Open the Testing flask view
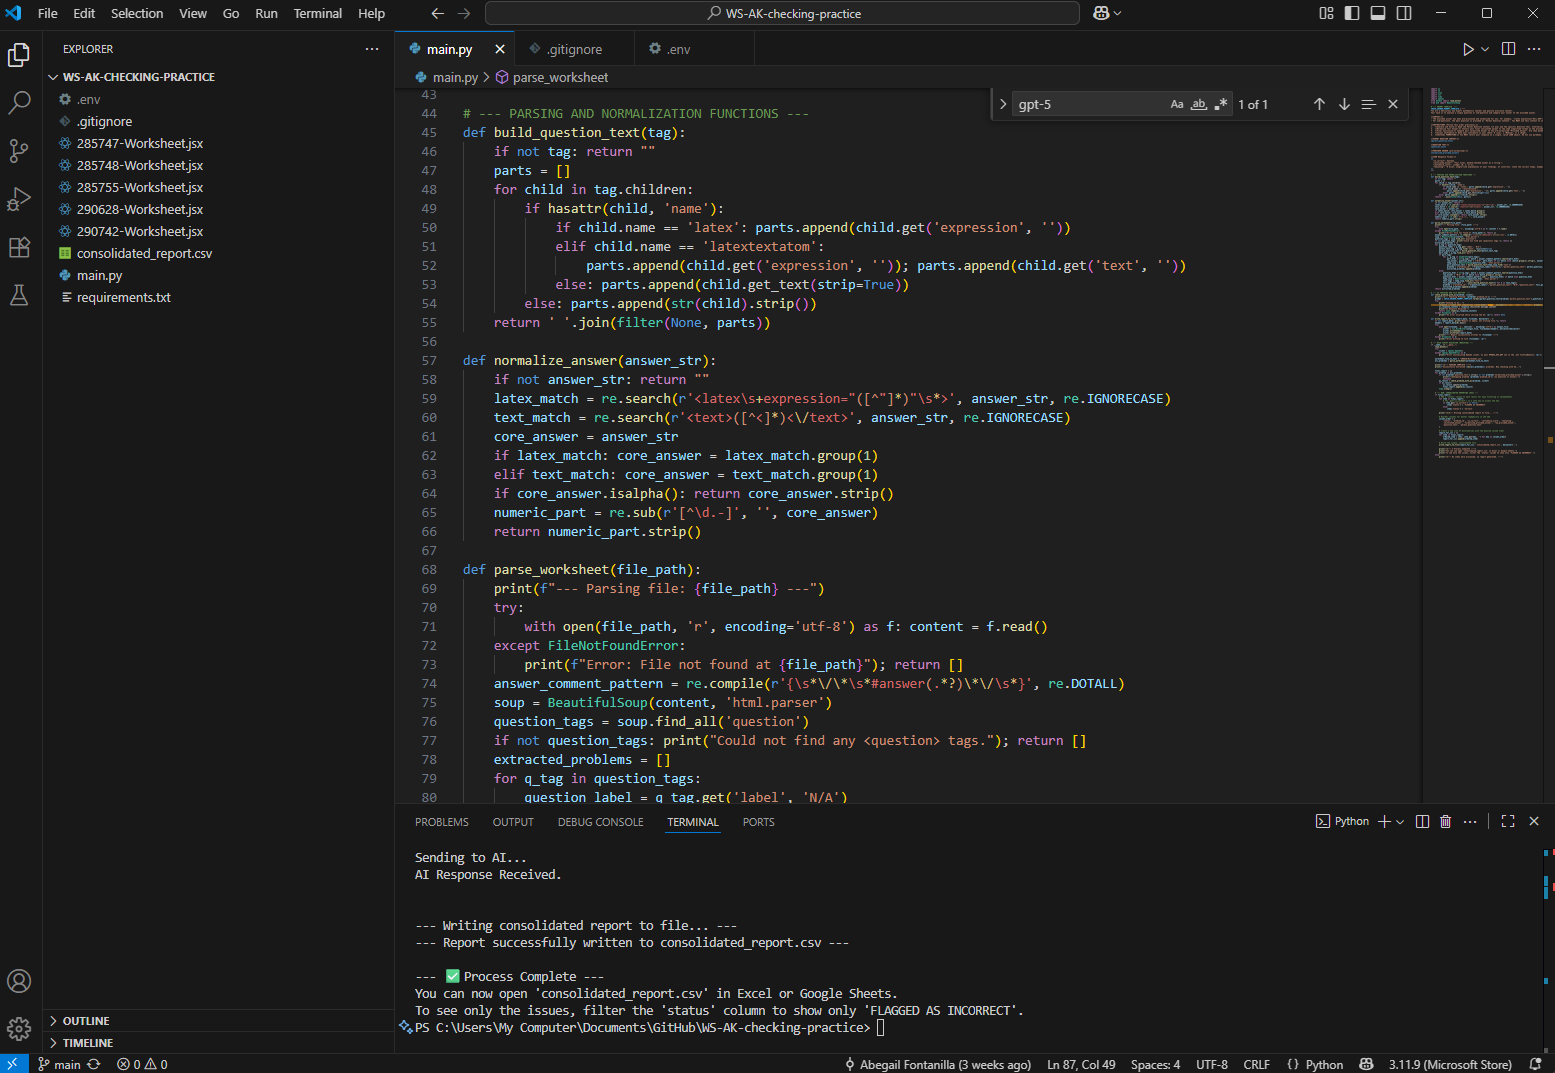This screenshot has height=1073, width=1555. click(x=19, y=295)
